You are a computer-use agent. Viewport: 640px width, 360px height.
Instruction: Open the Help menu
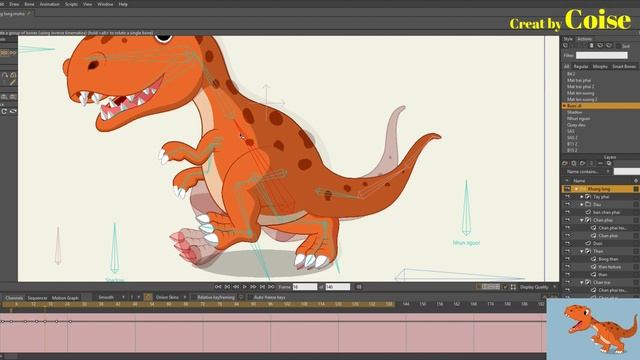click(x=123, y=4)
